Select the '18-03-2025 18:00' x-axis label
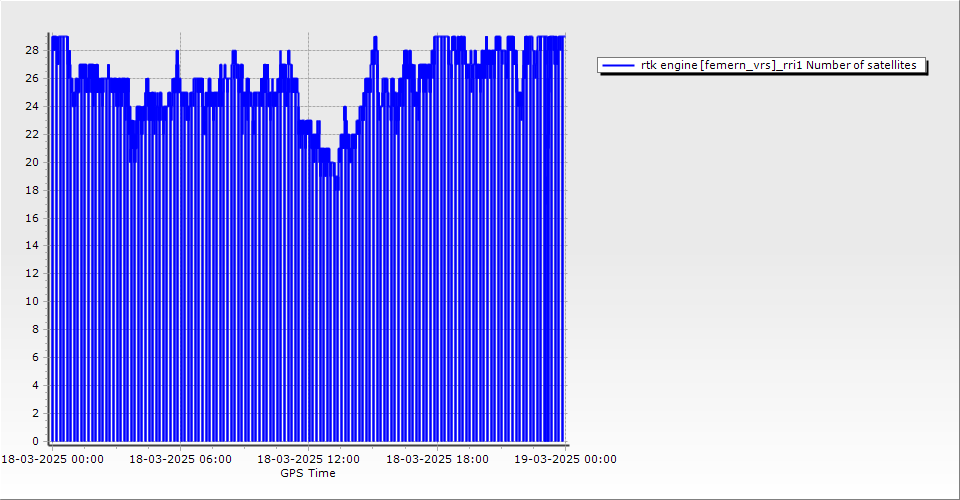The width and height of the screenshot is (960, 500). coord(437,460)
